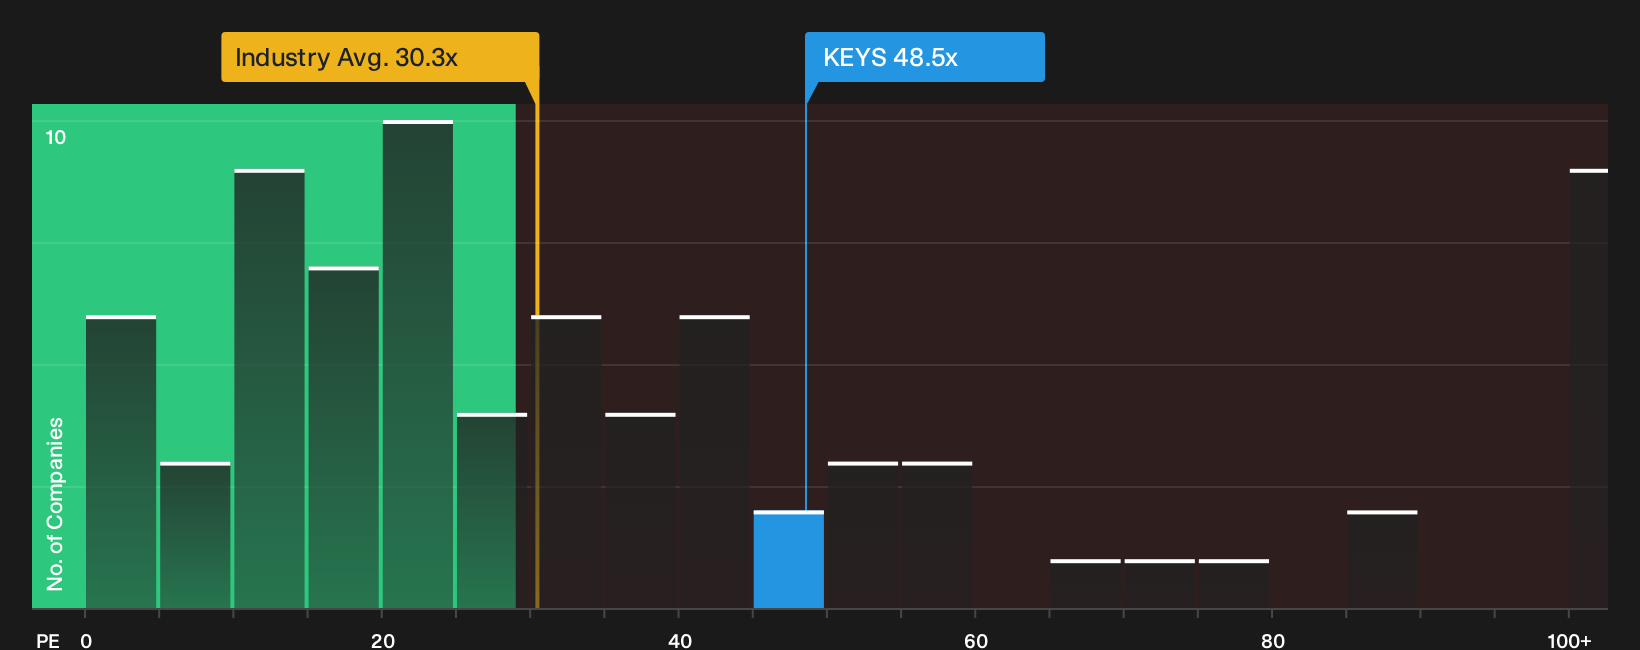Click the bar for PE 25-30
Image resolution: width=1640 pixels, height=650 pixels.
492,511
